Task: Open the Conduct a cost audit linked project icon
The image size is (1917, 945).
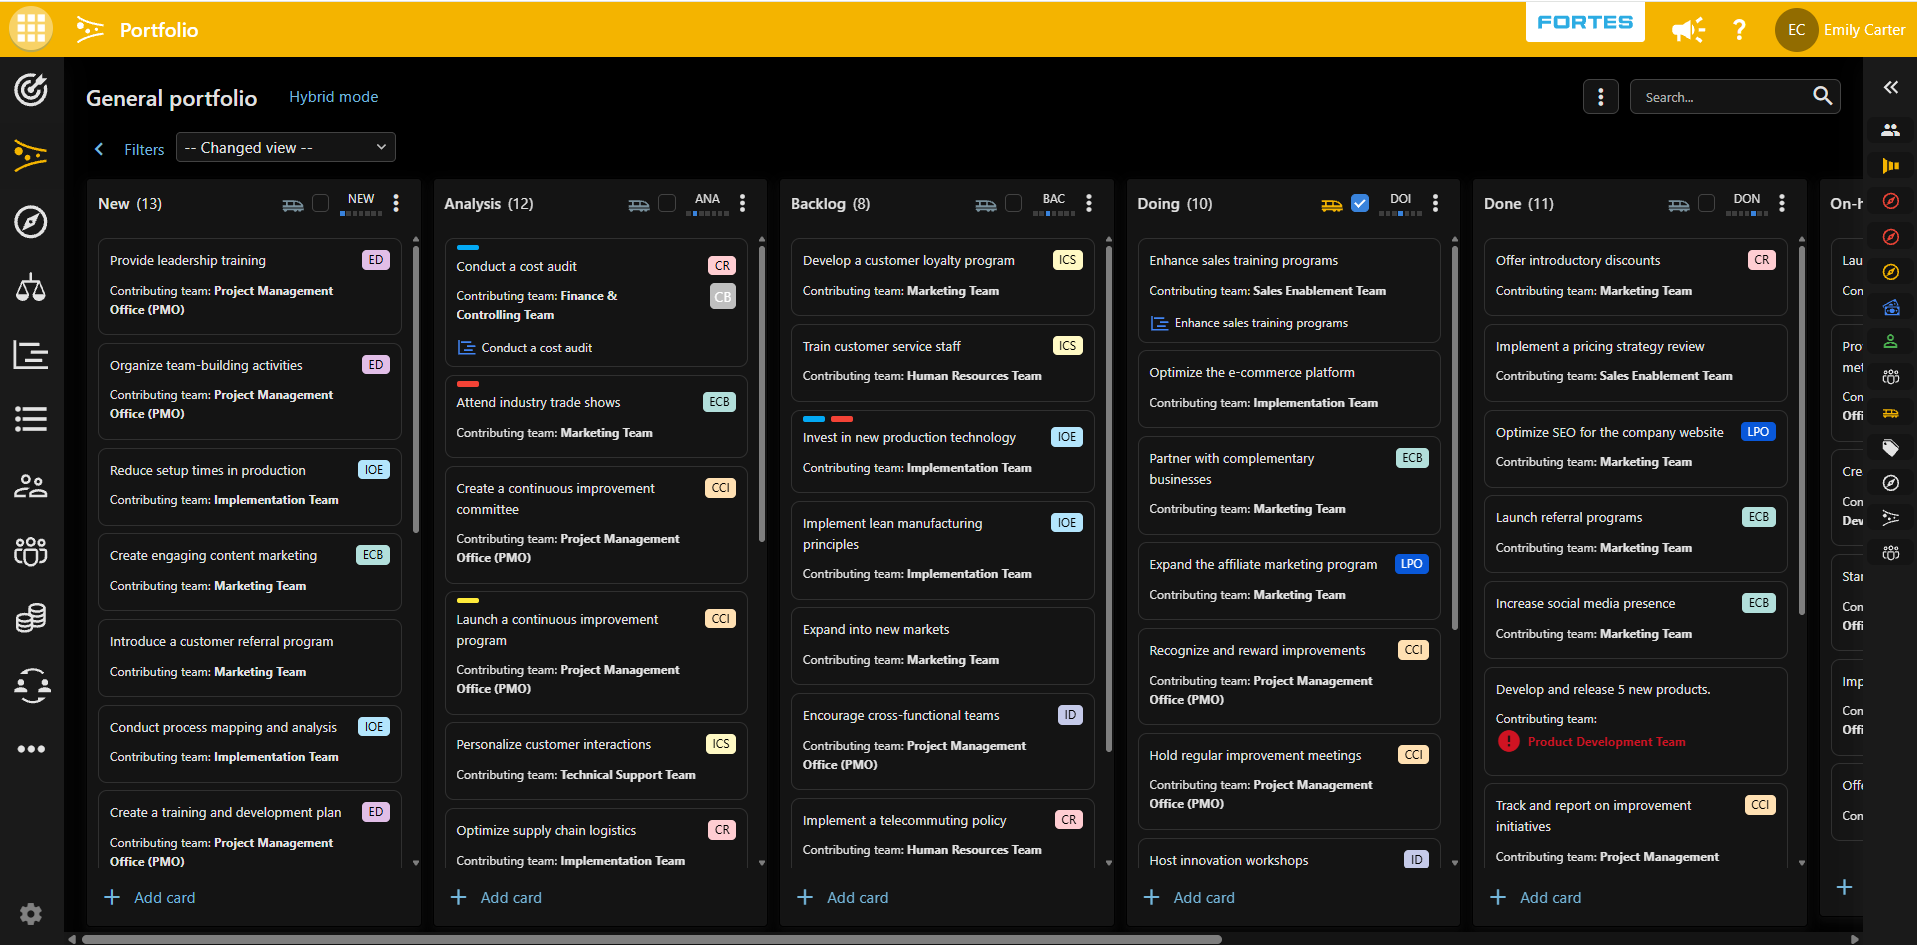Action: 466,348
